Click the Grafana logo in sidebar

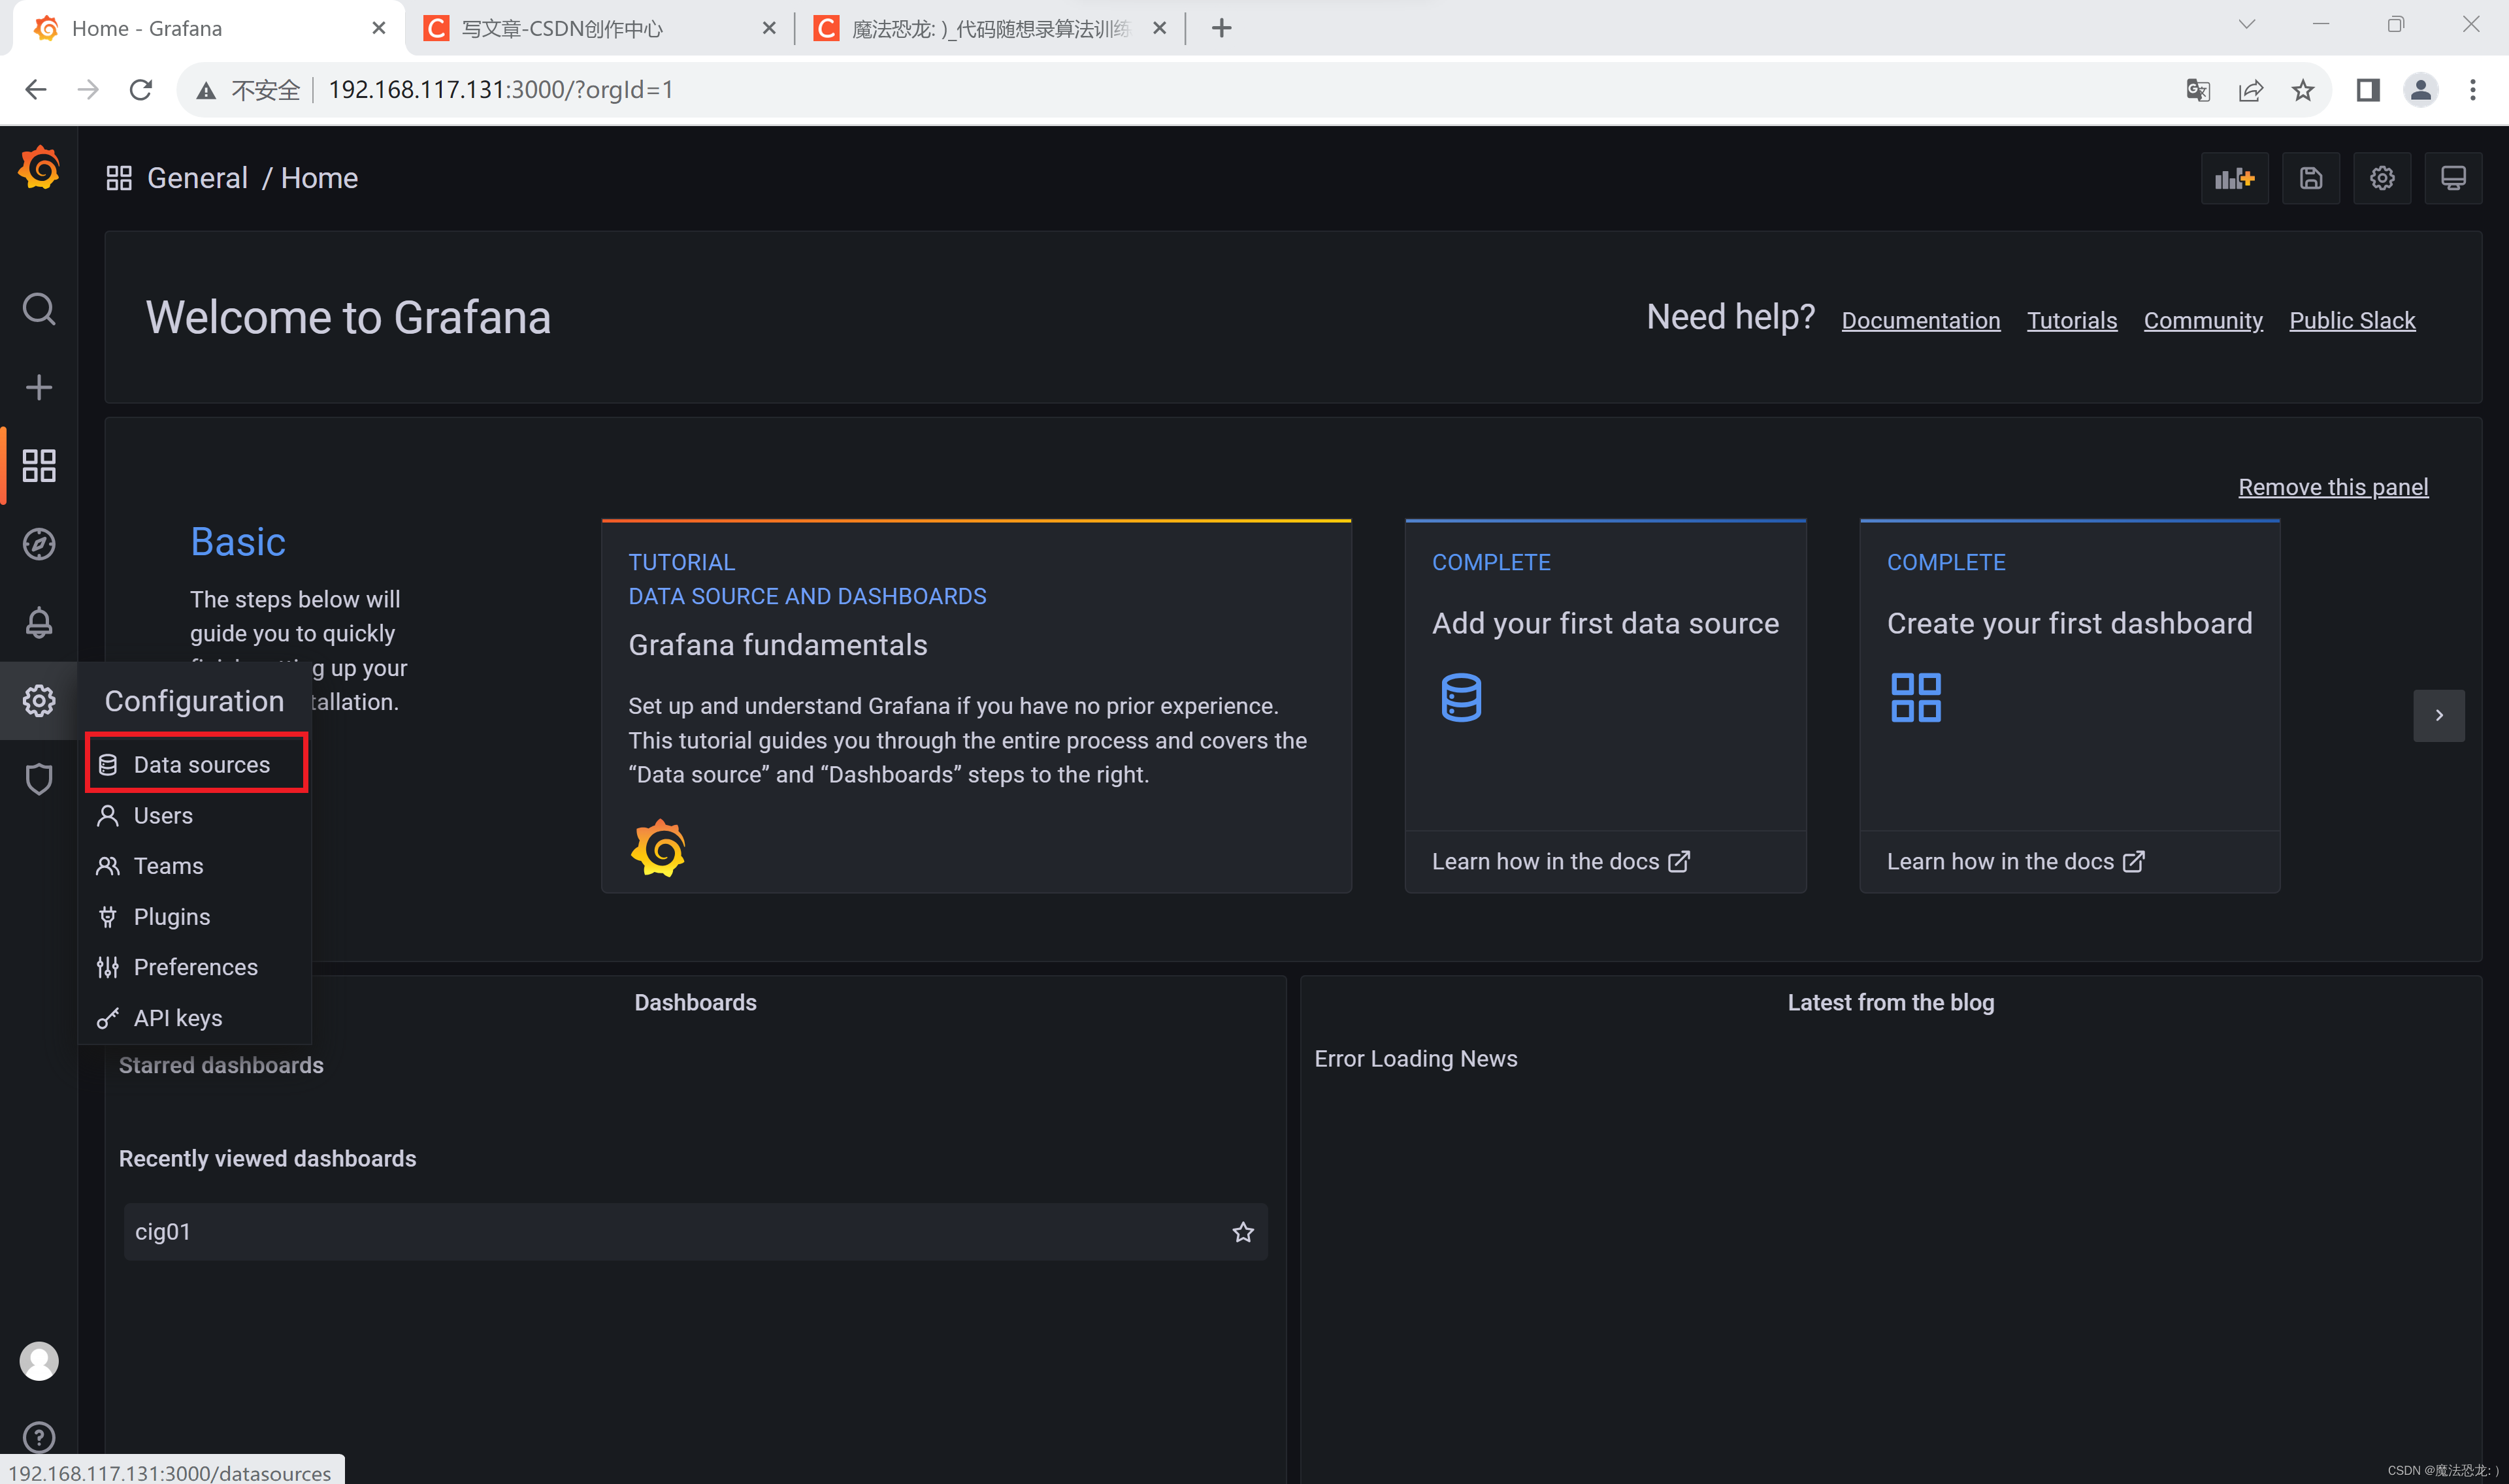[39, 168]
